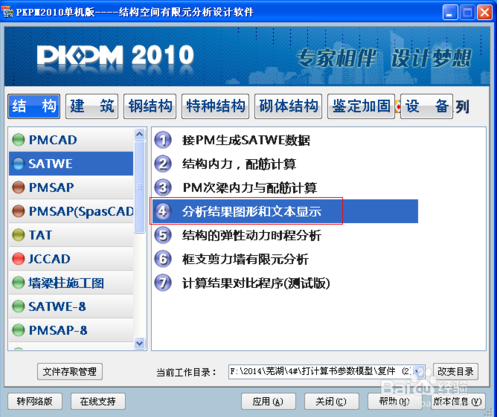
Task: Open the 当前工作目录 path dropdown
Action: (x=419, y=371)
